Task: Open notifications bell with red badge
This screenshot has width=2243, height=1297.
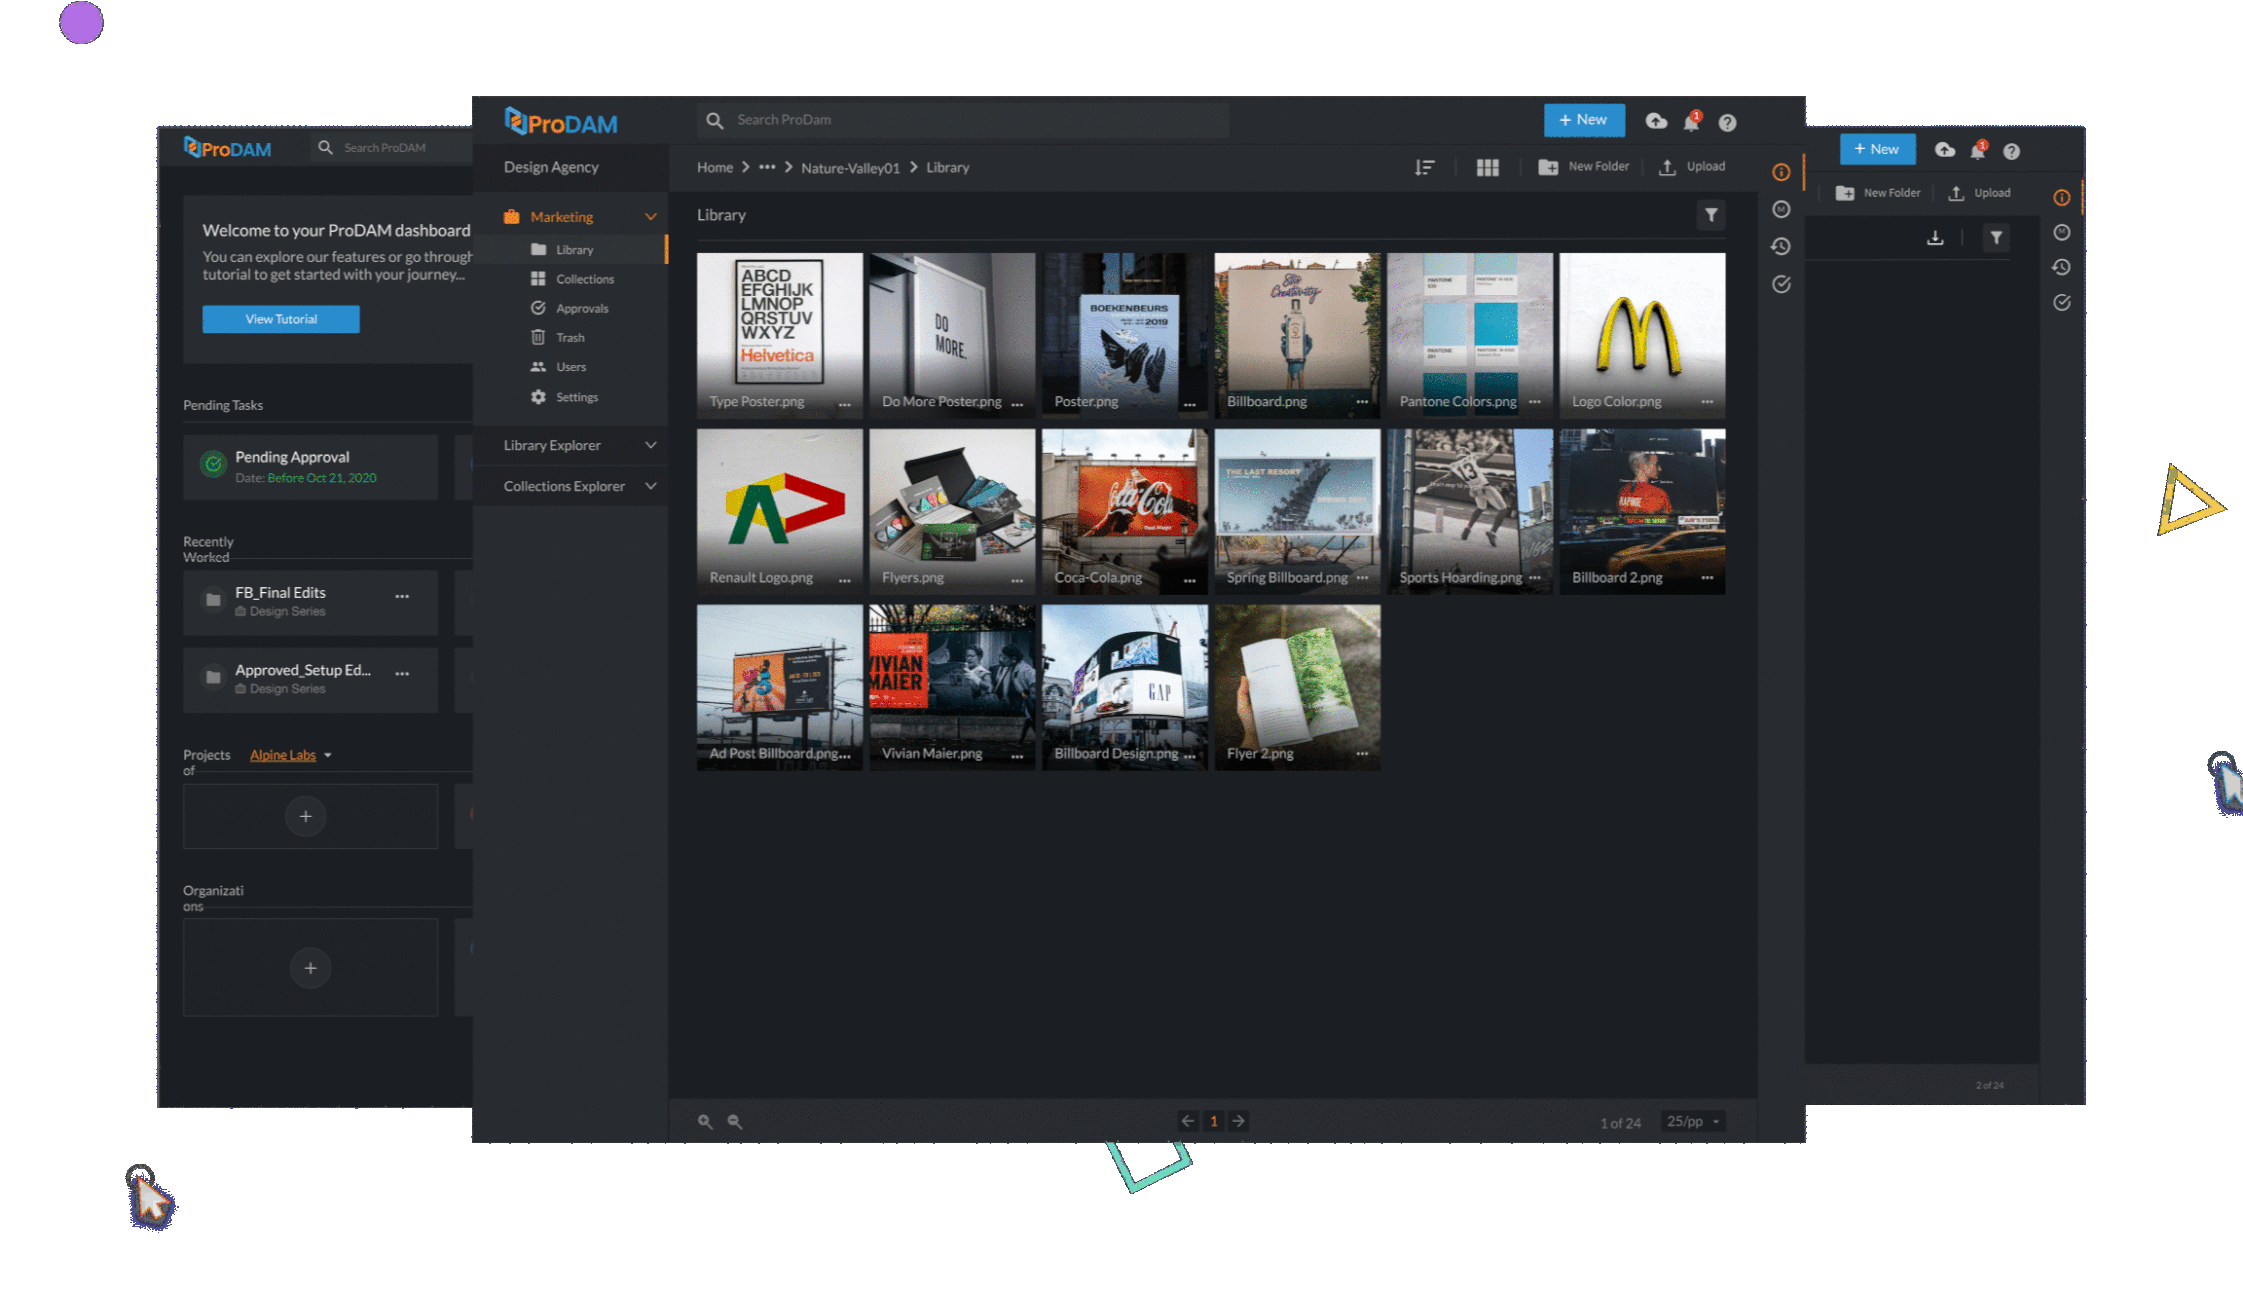Action: point(1691,122)
